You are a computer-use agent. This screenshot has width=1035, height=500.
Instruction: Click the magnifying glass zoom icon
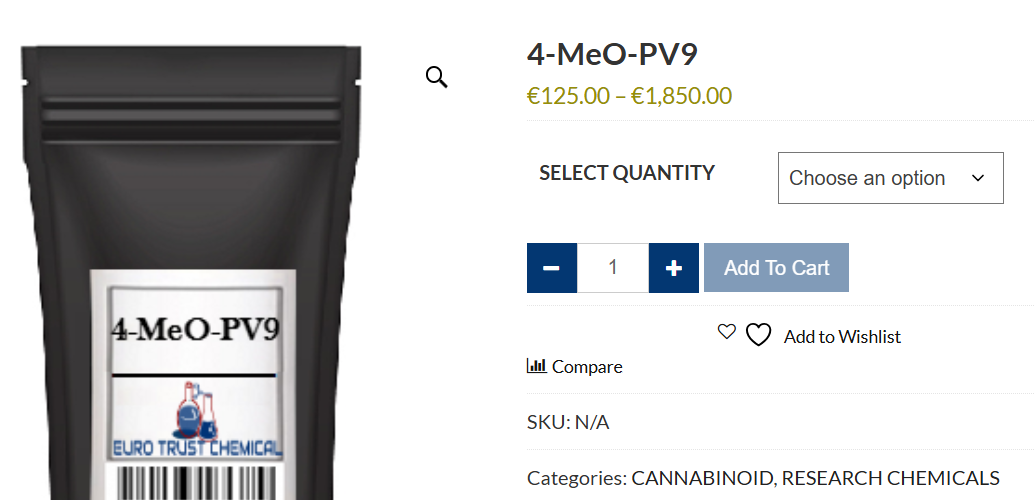click(436, 77)
